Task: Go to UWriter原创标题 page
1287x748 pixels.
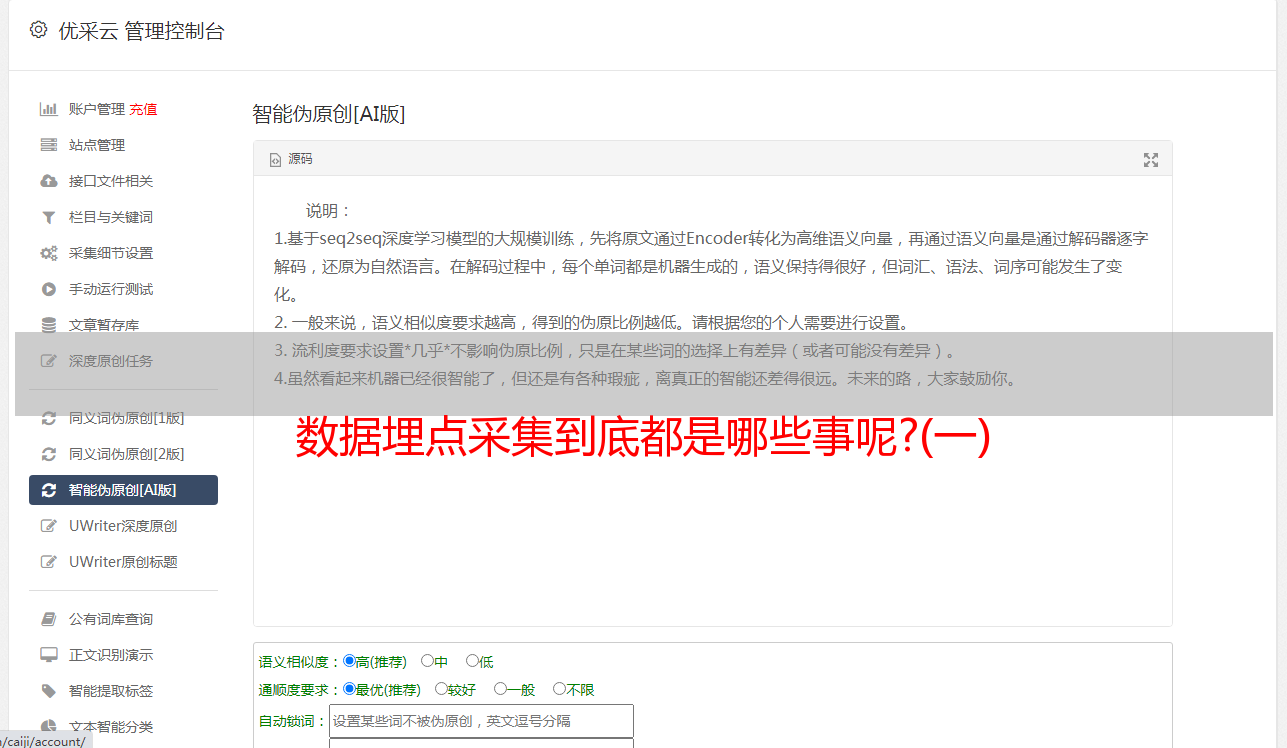Action: (123, 562)
